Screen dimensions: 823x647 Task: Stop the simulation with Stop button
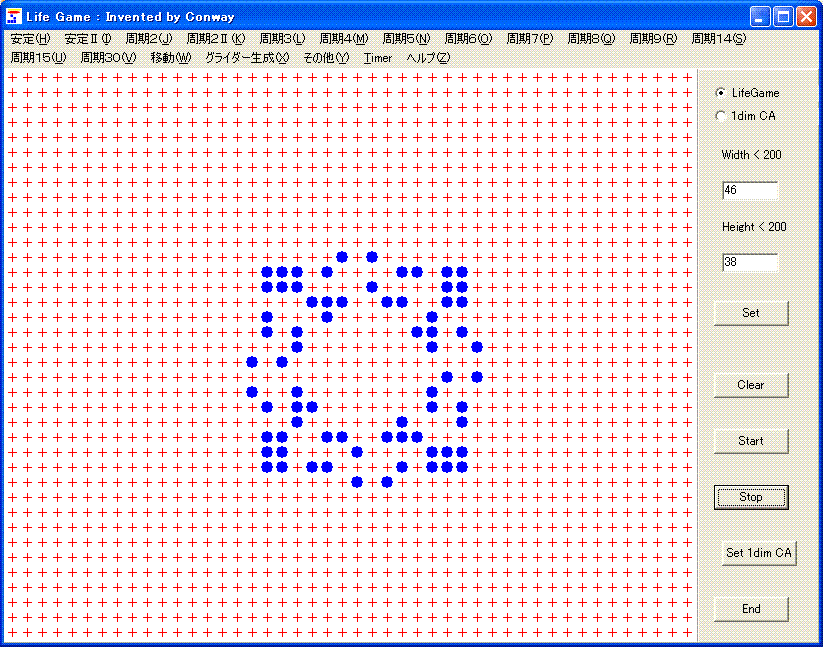click(751, 497)
